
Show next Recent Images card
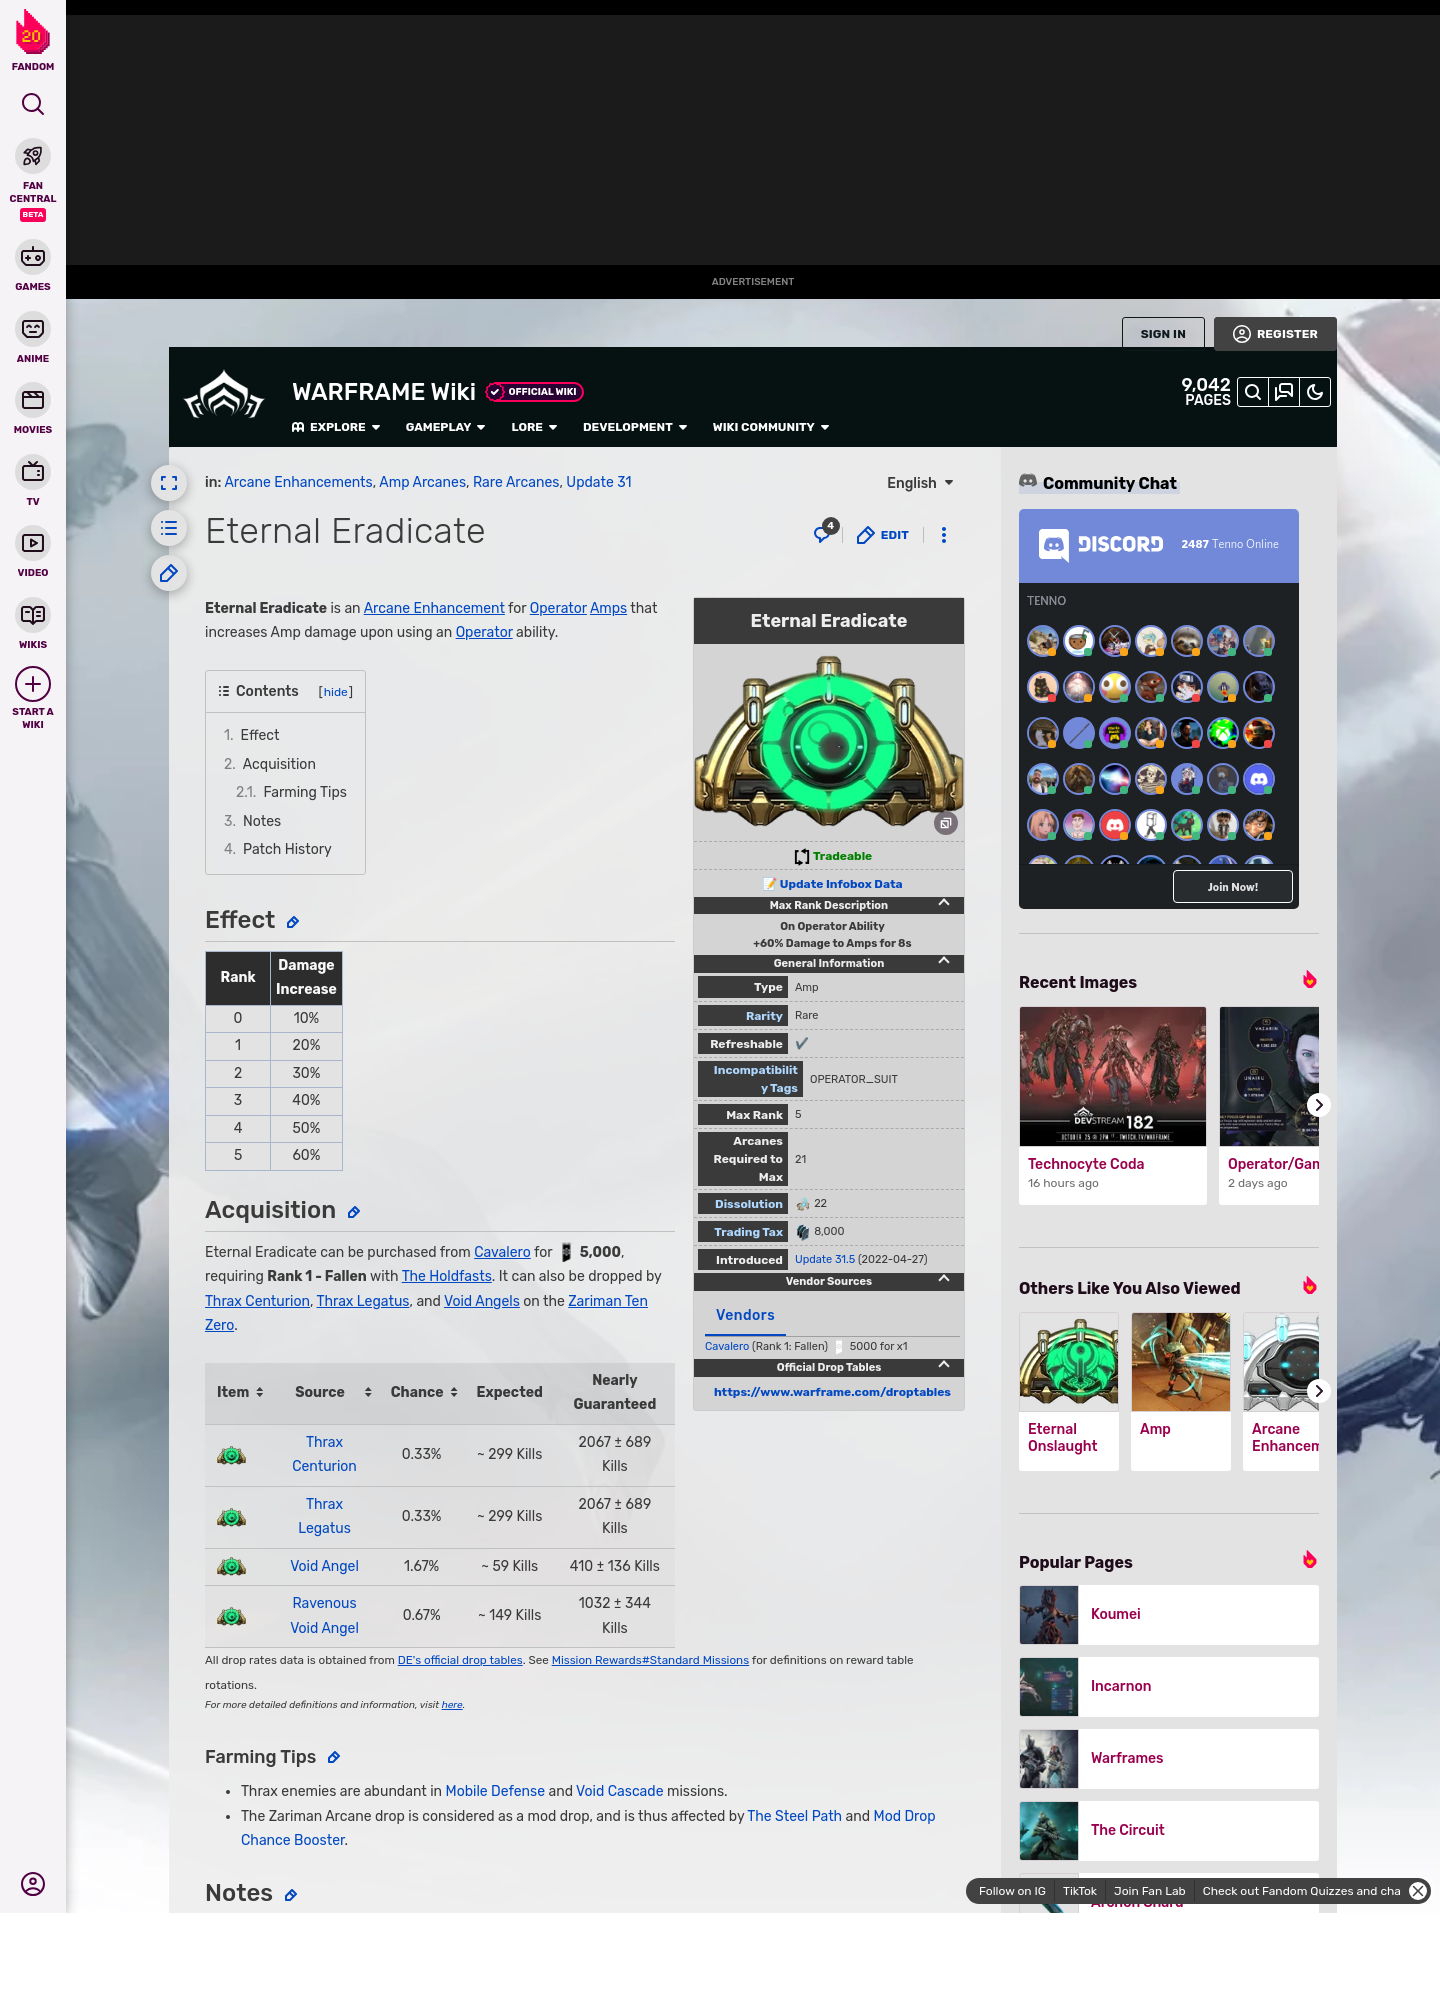tap(1319, 1105)
